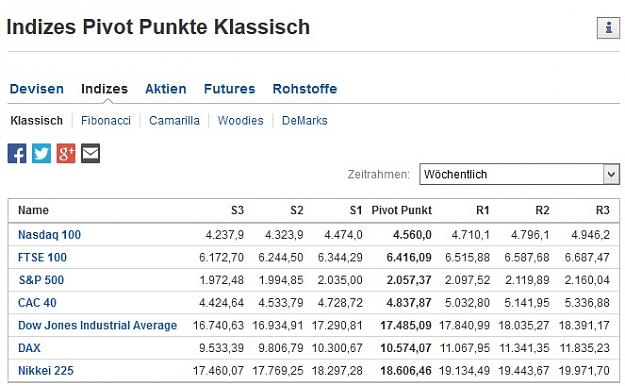The image size is (625, 386).
Task: Select the Camarilla pivot method
Action: click(x=174, y=121)
